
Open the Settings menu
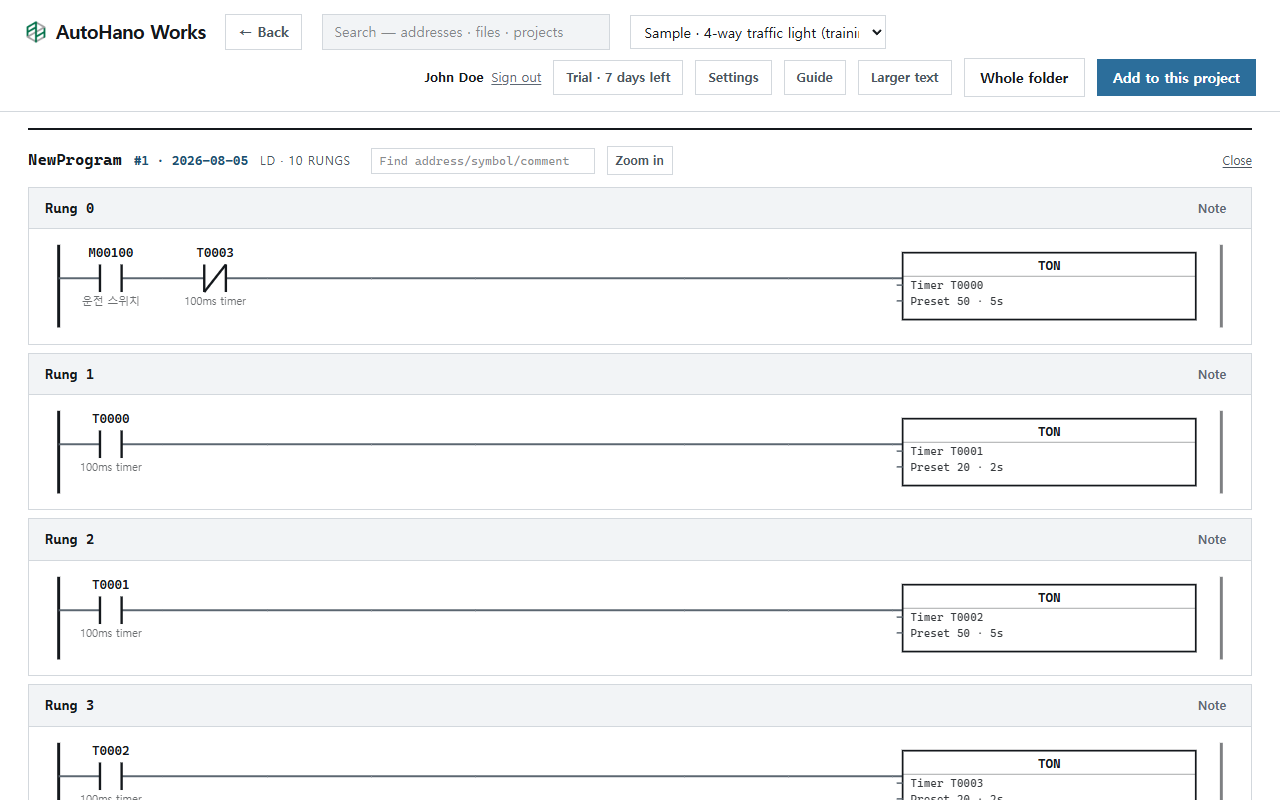point(733,78)
